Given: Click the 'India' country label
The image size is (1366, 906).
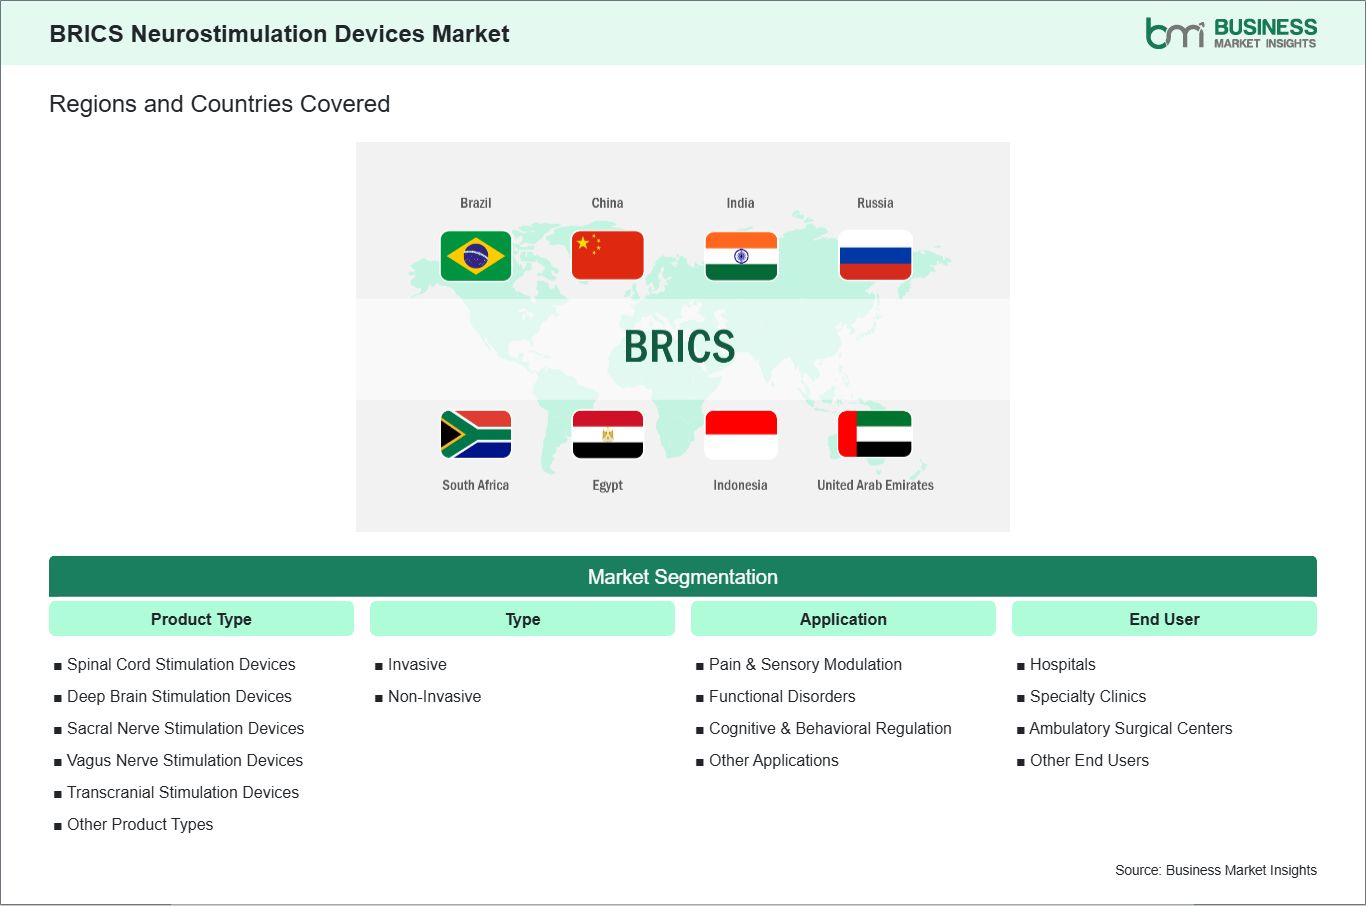Looking at the screenshot, I should [x=740, y=203].
